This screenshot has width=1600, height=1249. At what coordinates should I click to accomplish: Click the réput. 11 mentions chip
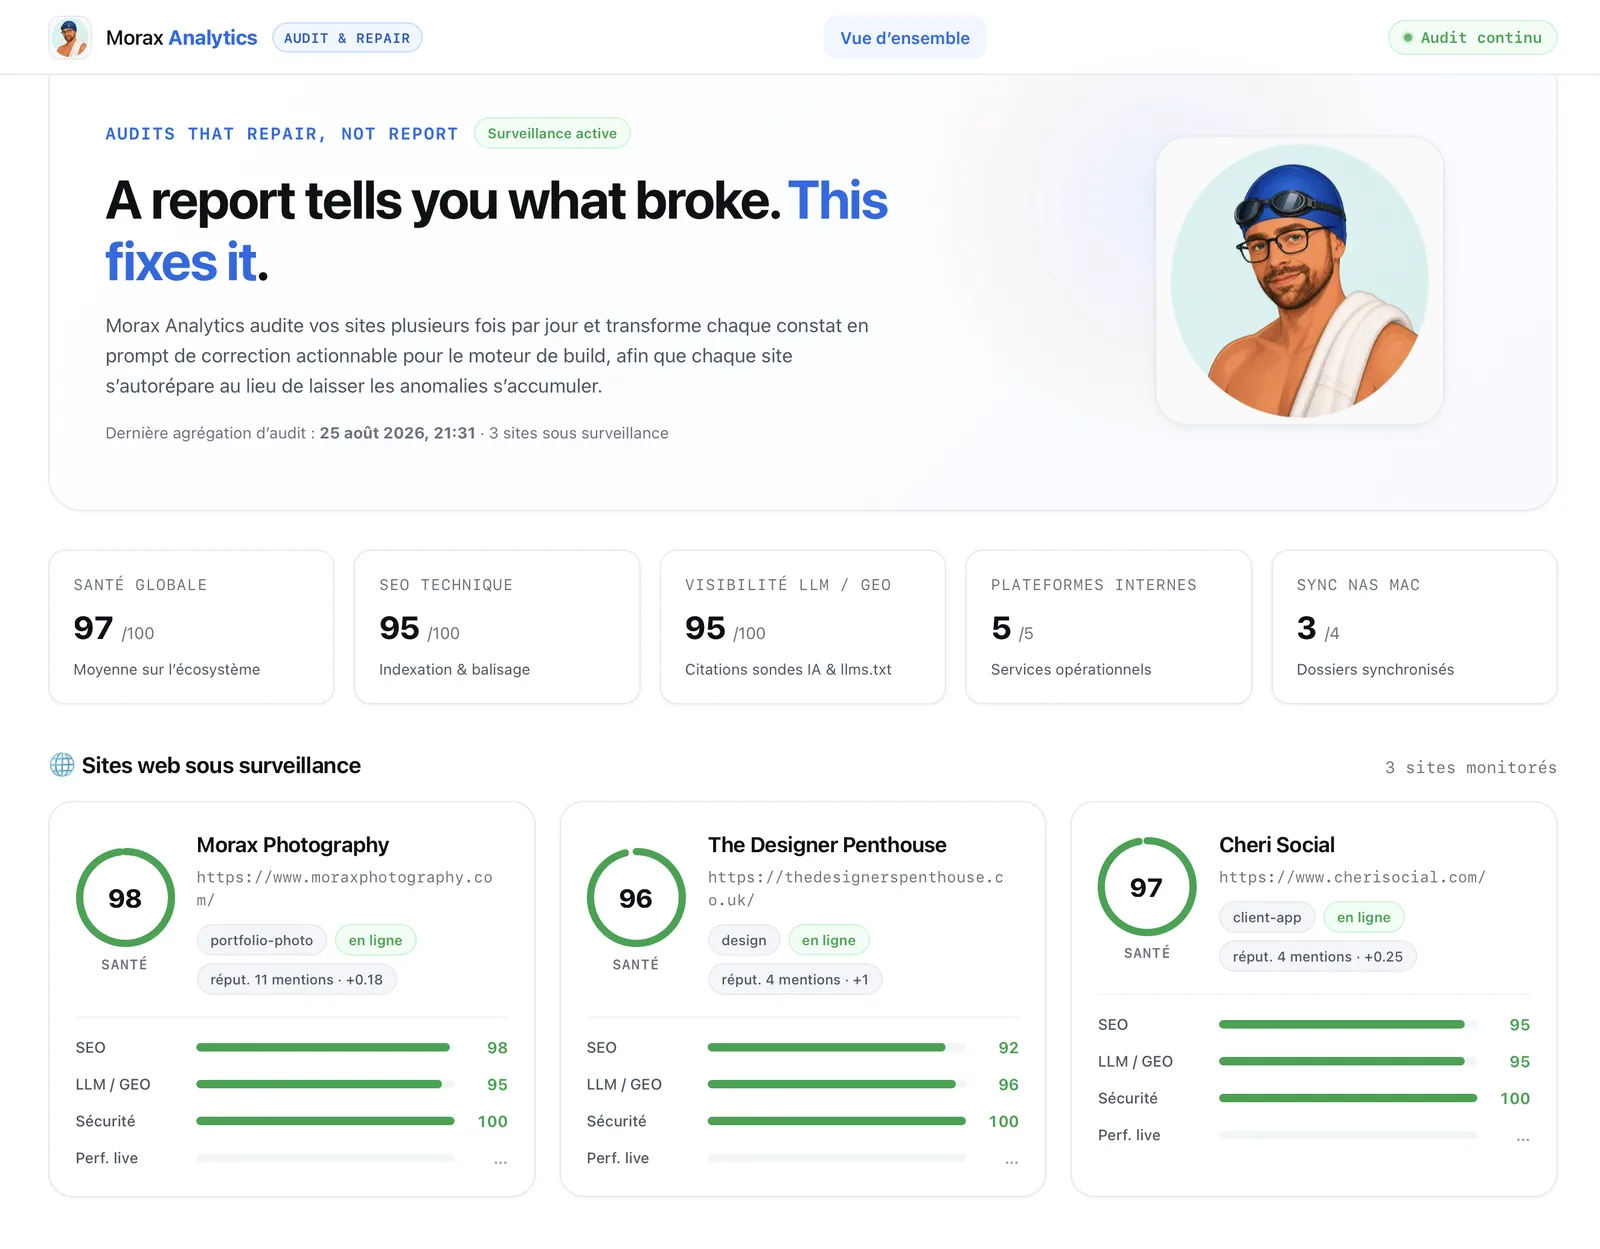point(297,979)
